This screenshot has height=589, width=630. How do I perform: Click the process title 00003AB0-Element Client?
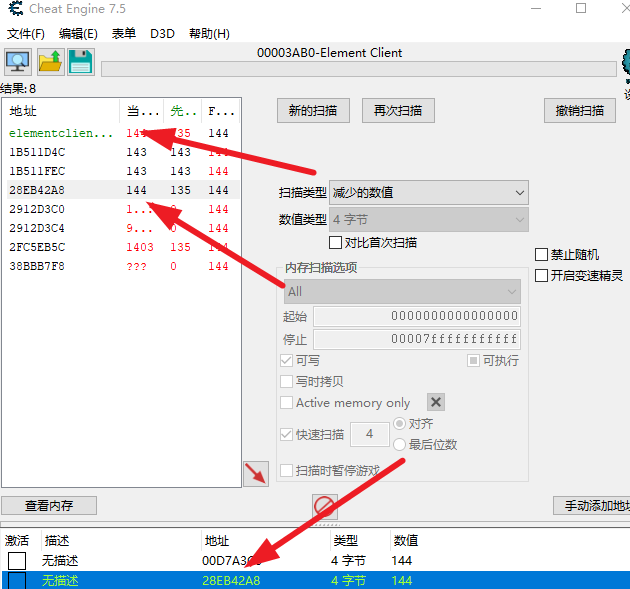point(329,53)
